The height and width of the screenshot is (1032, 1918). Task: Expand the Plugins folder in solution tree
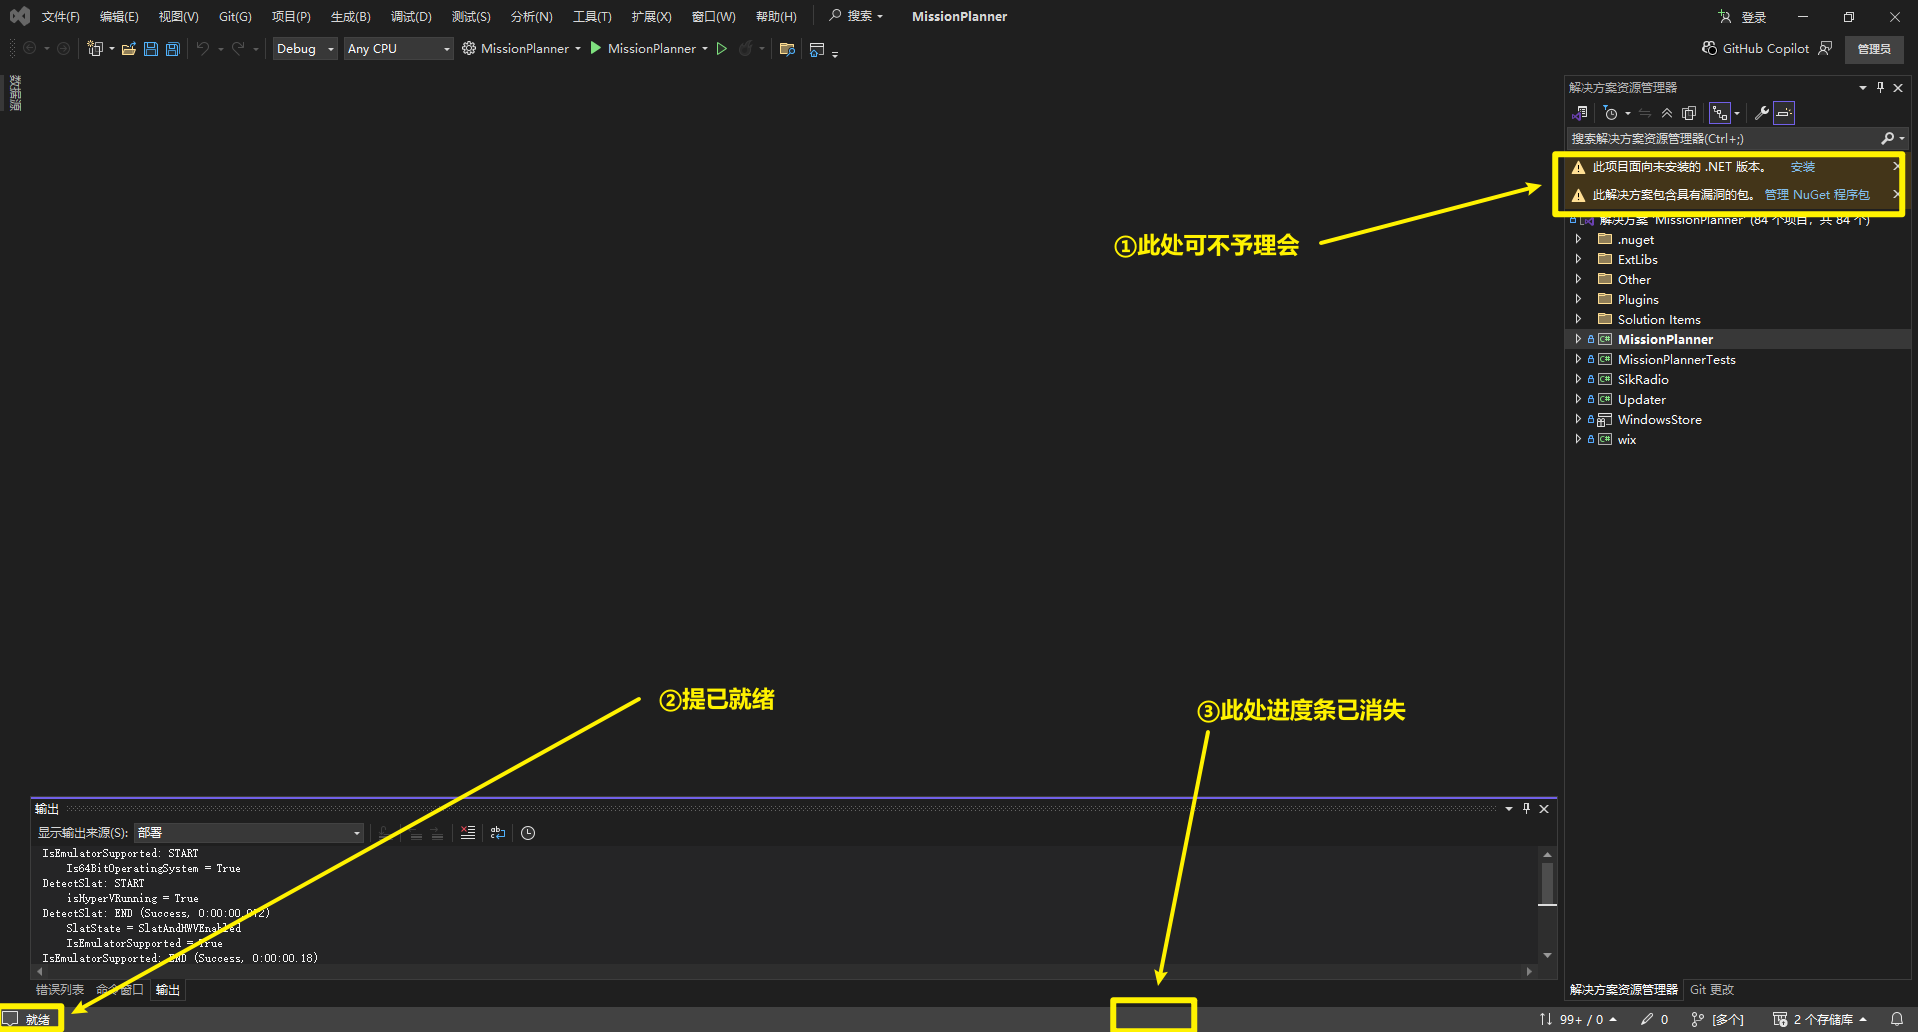1578,299
